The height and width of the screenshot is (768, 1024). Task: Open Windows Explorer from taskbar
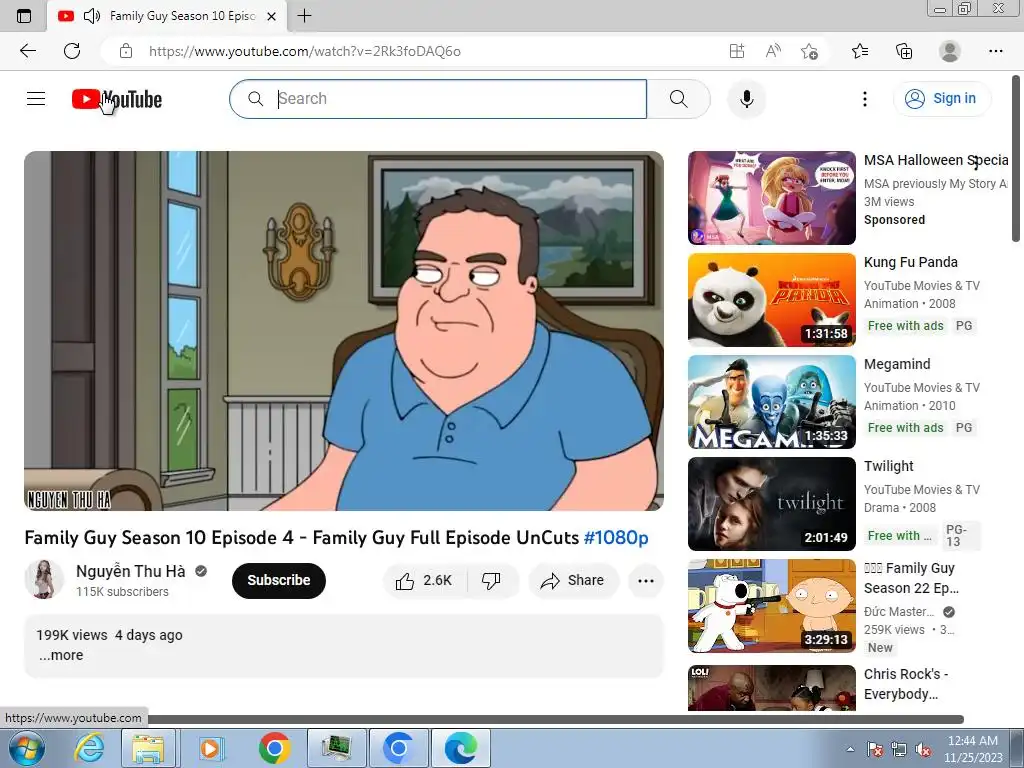click(x=148, y=748)
